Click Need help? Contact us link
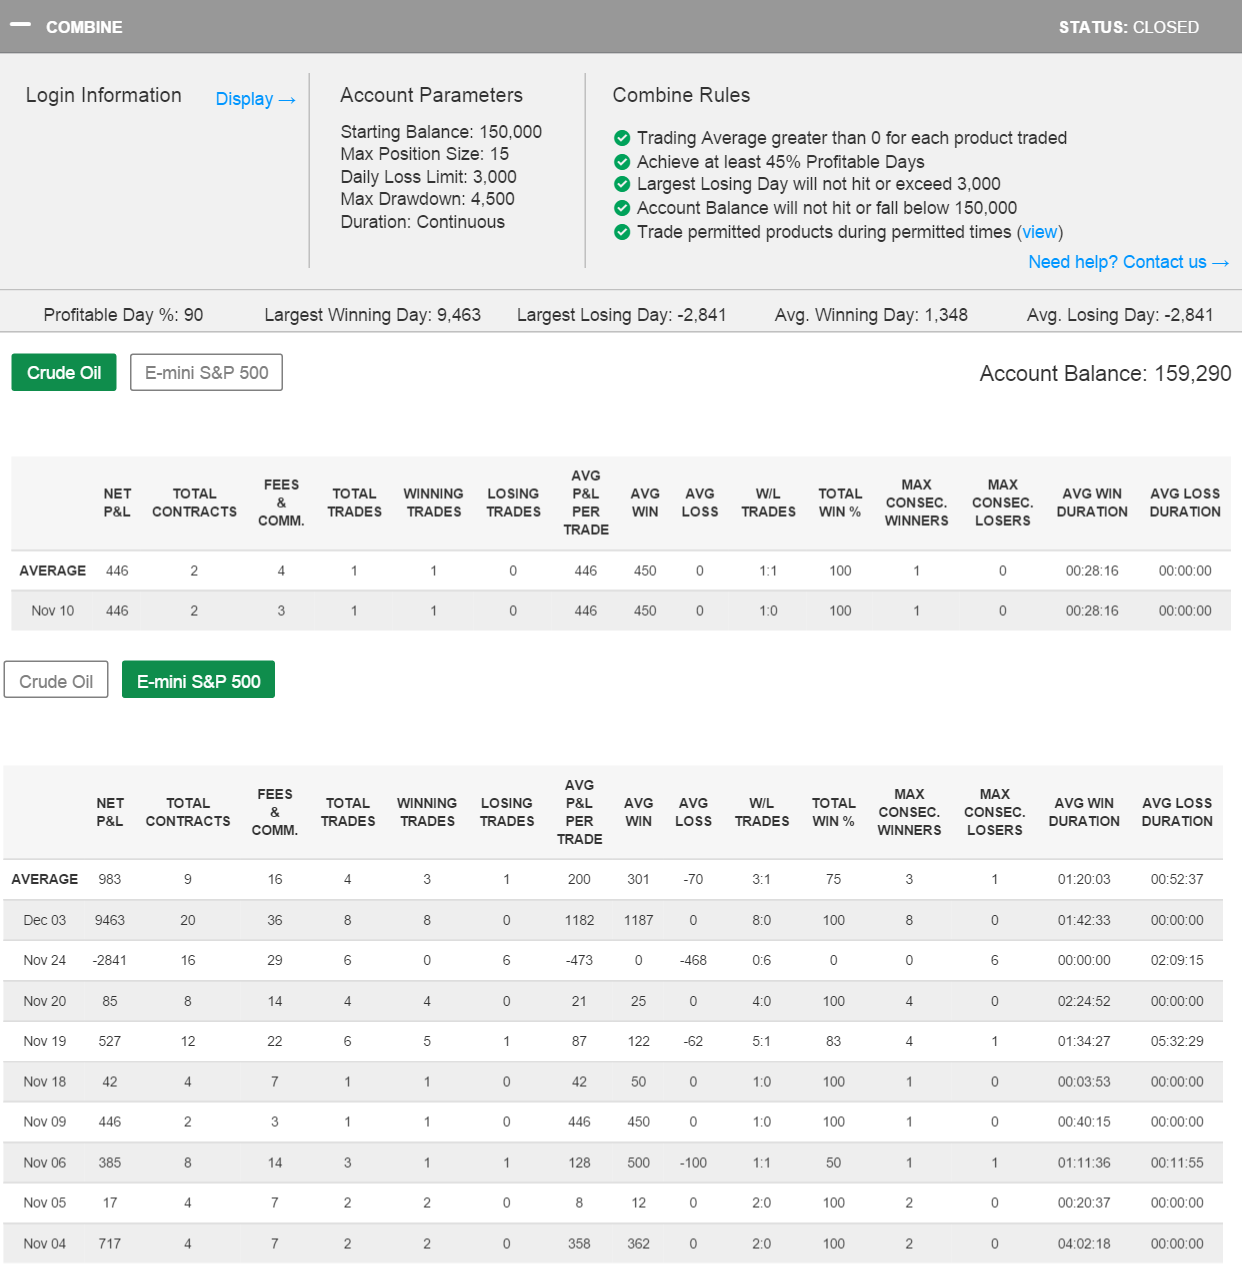 [x=1127, y=262]
